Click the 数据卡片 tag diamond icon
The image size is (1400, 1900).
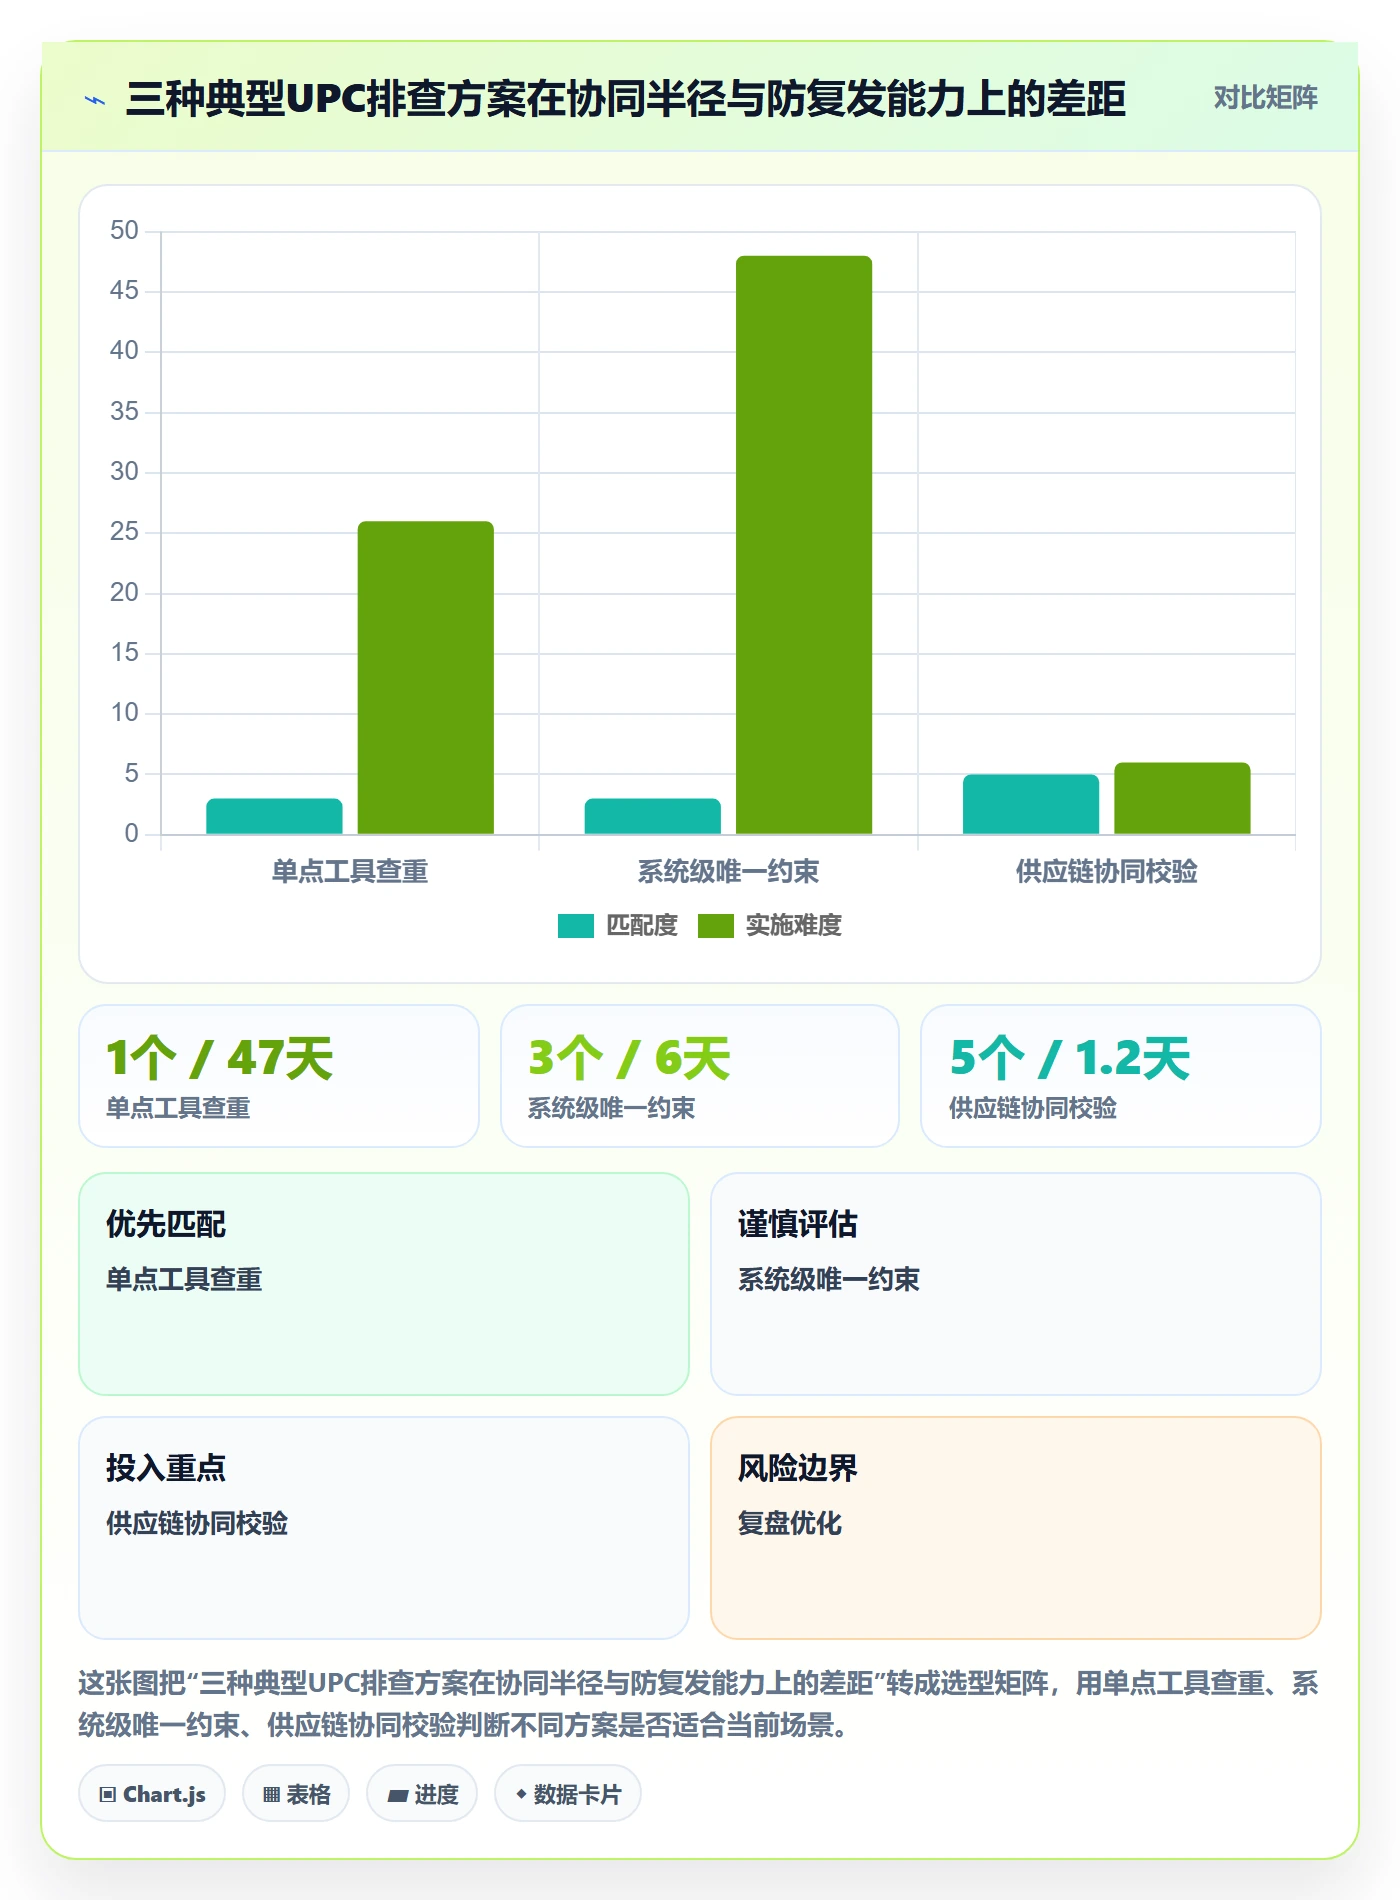click(x=521, y=1795)
